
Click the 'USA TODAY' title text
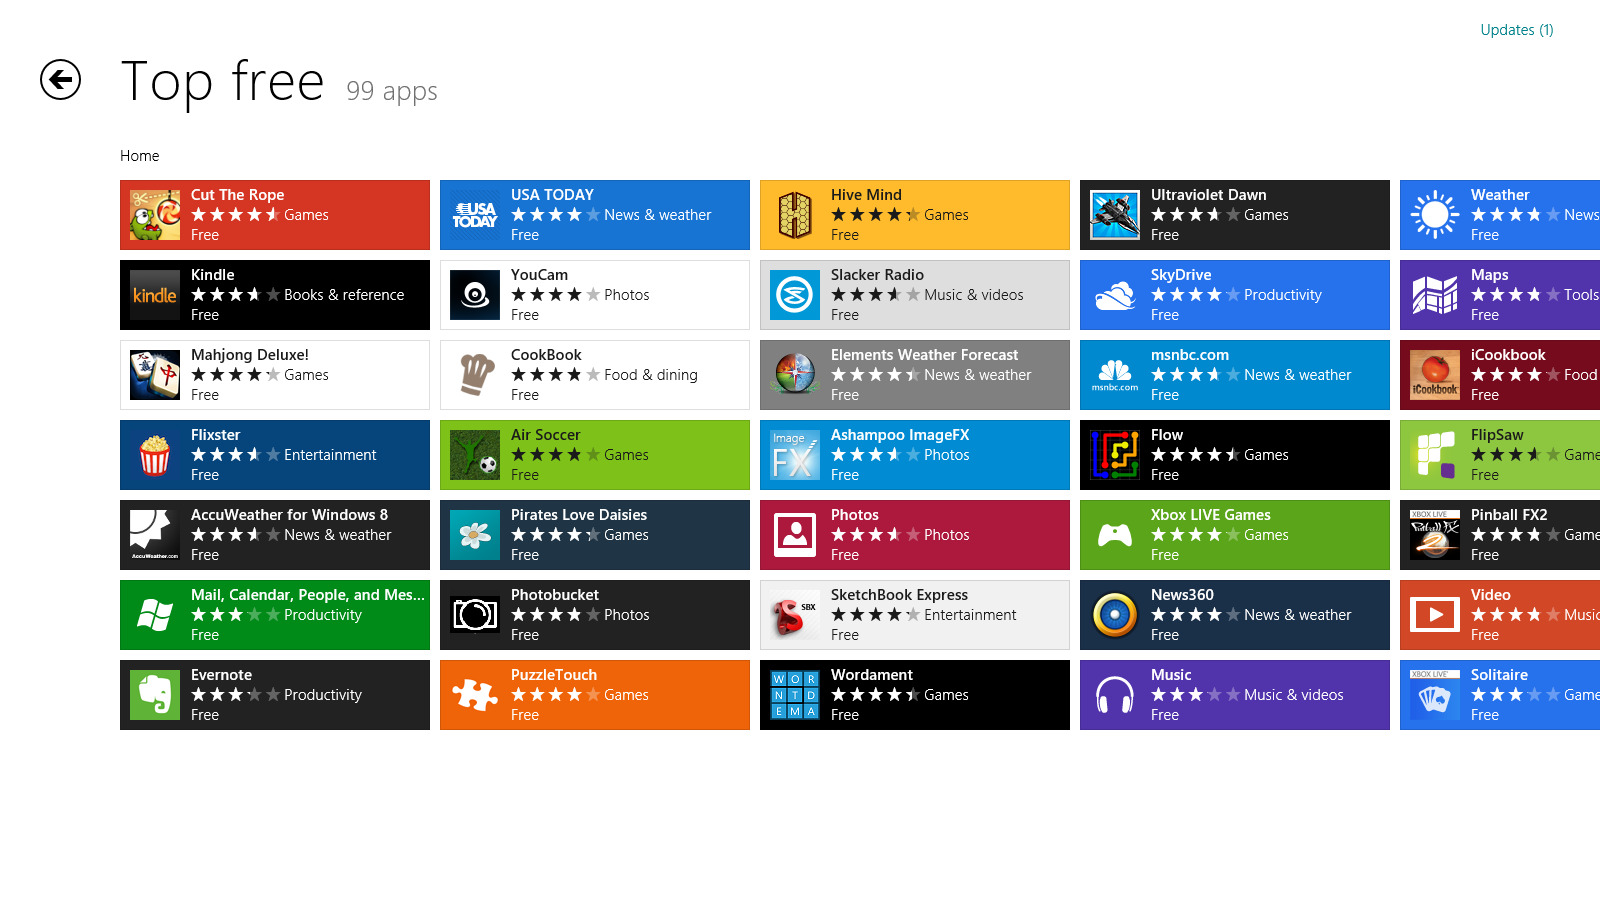552,195
